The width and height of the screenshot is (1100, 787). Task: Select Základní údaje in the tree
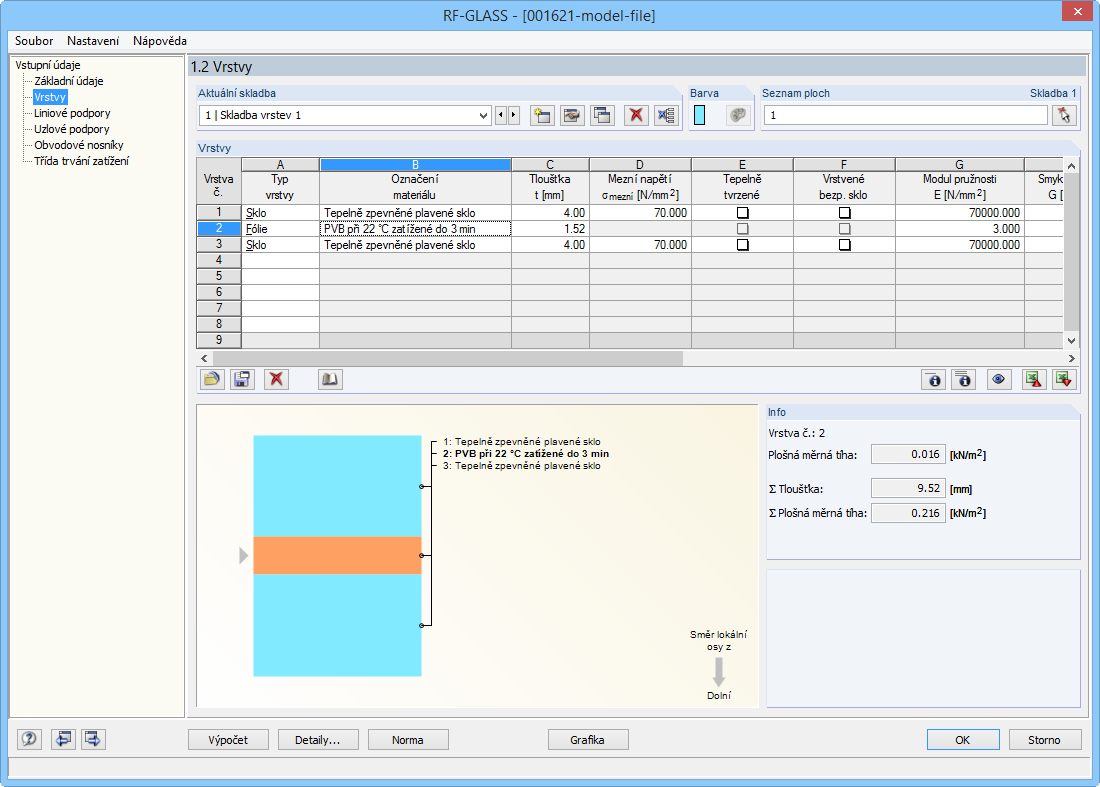tap(69, 81)
